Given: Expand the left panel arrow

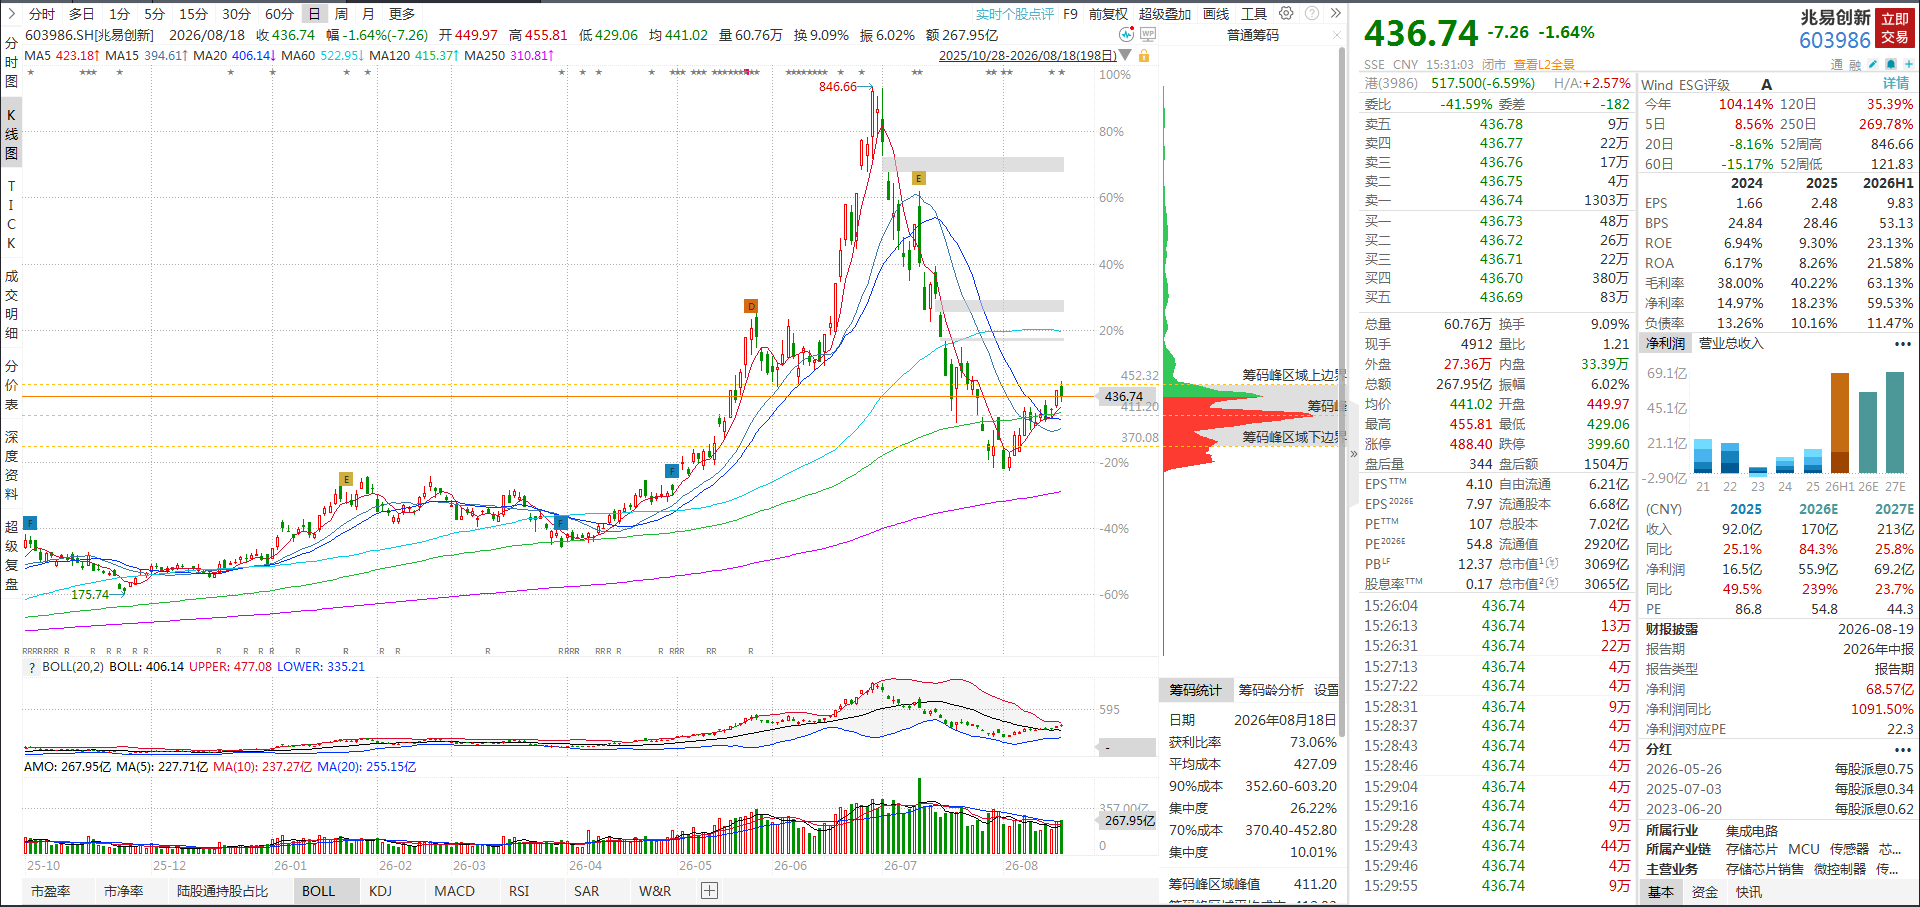Looking at the screenshot, I should click(11, 13).
